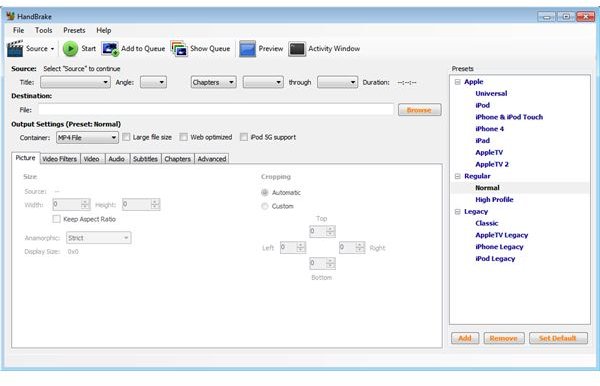This screenshot has height=386, width=600.
Task: Open the start chapter dropdown before 'through'
Action: pyautogui.click(x=263, y=82)
